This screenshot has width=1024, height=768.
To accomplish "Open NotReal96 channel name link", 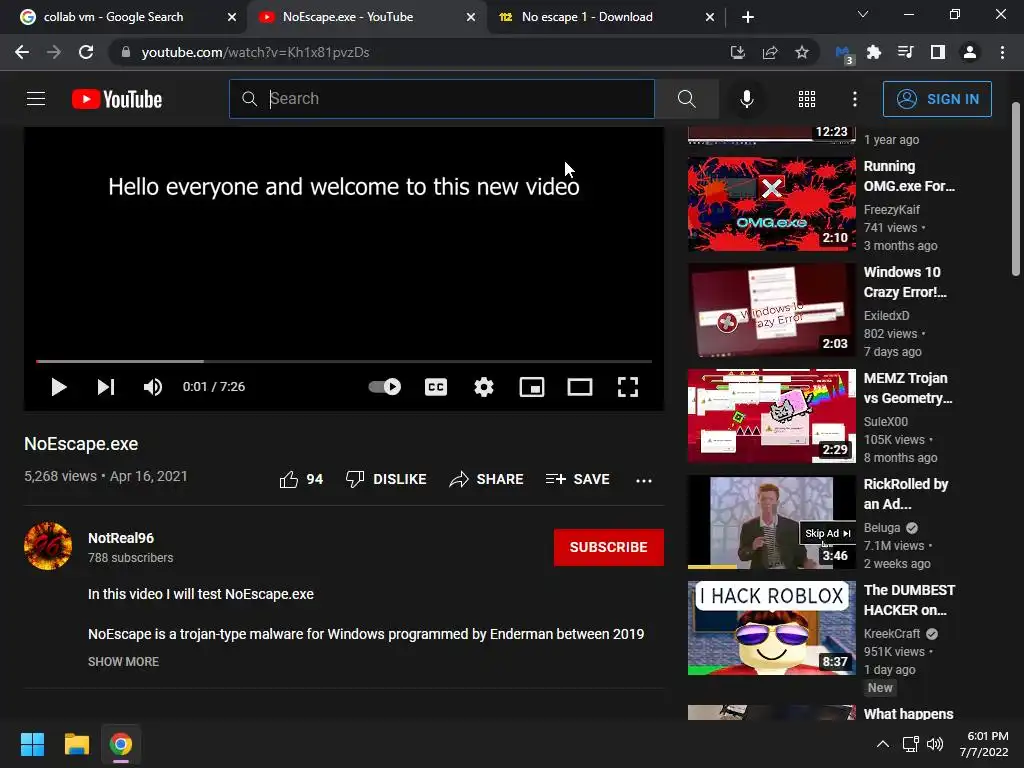I will 121,538.
